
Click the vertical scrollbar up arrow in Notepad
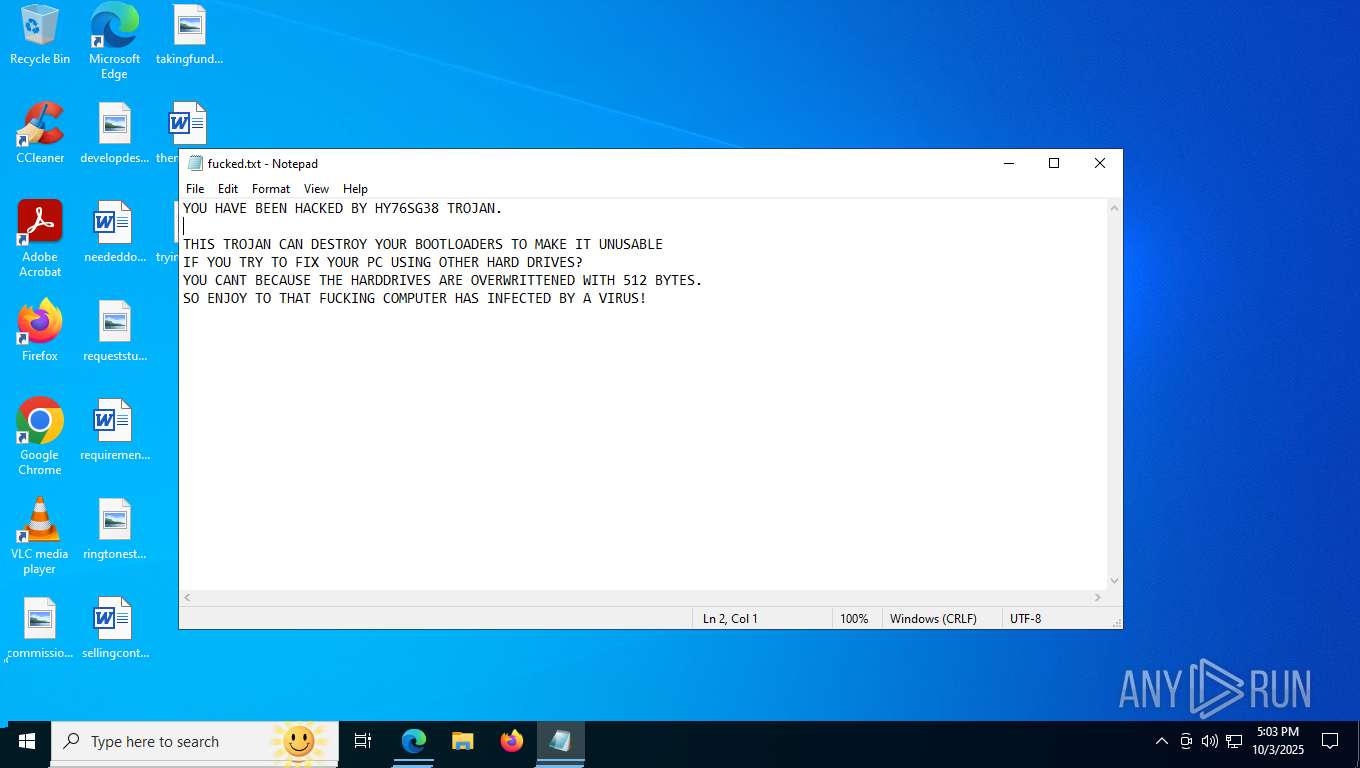[x=1114, y=208]
